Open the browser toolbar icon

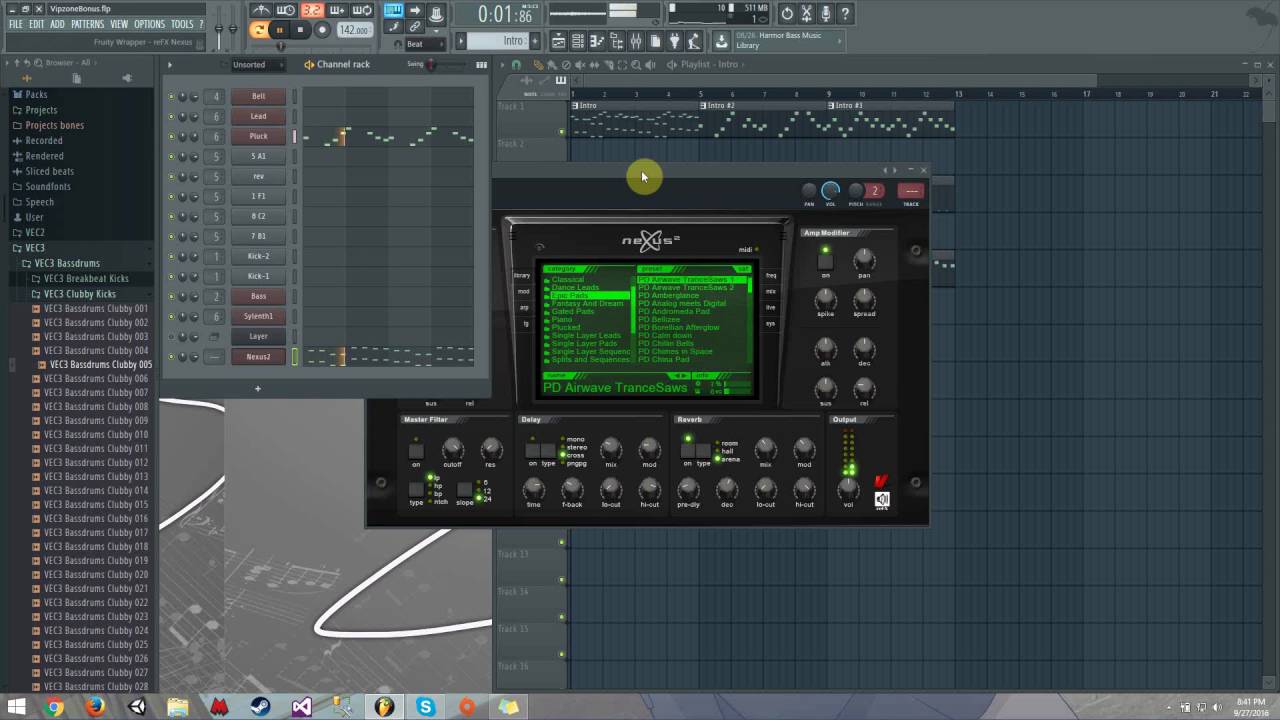617,41
